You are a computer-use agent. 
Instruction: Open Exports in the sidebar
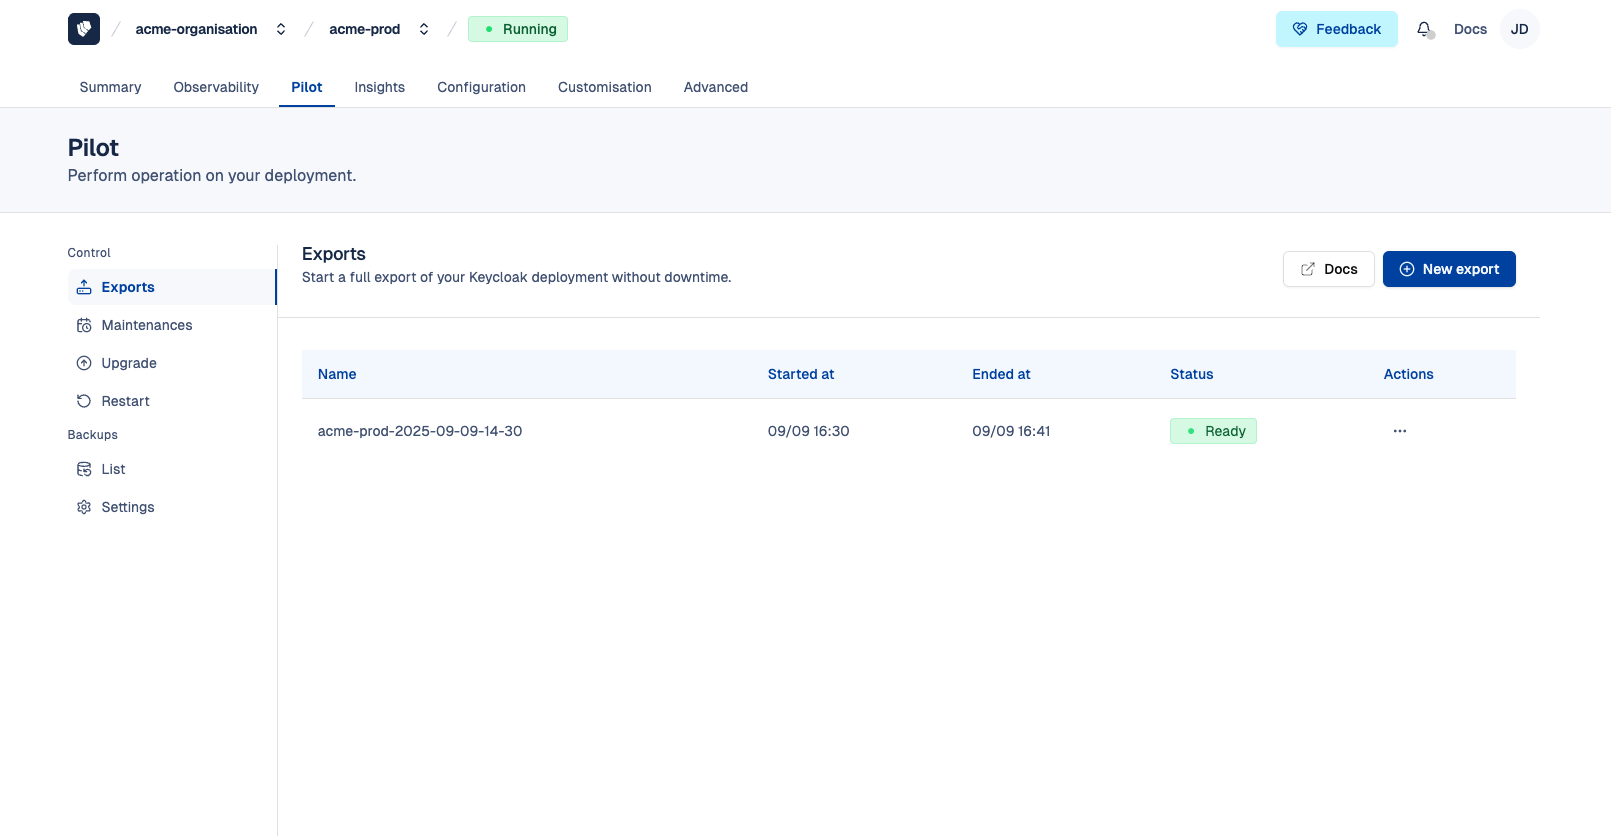(x=172, y=287)
